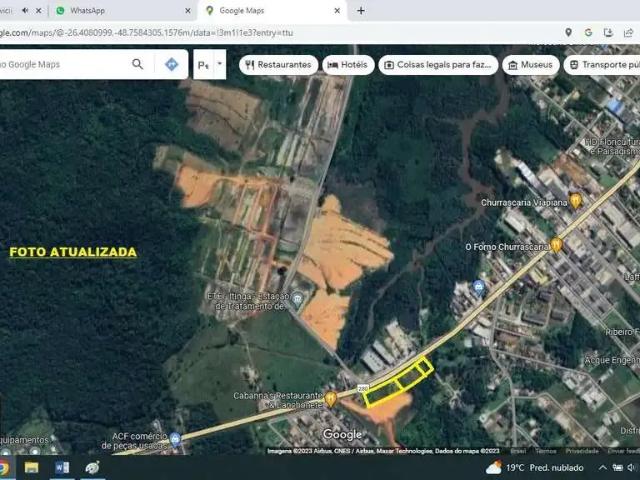The width and height of the screenshot is (640, 480).
Task: Close the WhatsApp tab
Action: (188, 11)
